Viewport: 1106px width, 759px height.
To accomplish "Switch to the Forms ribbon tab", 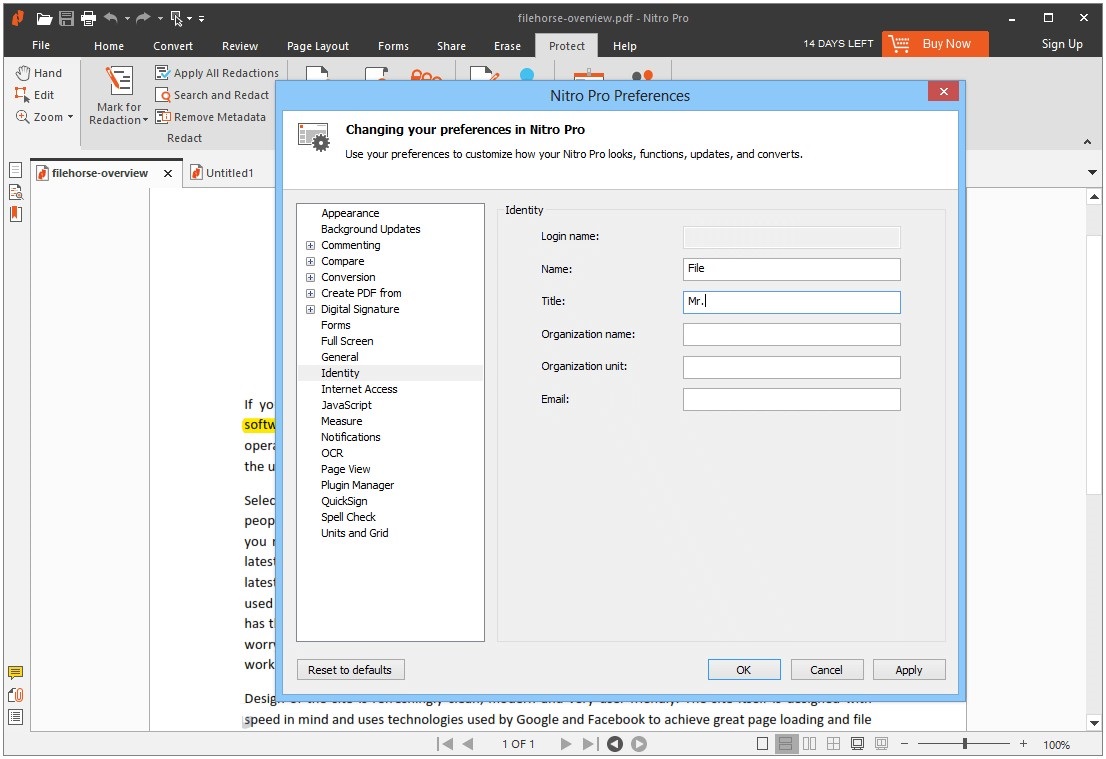I will coord(393,46).
